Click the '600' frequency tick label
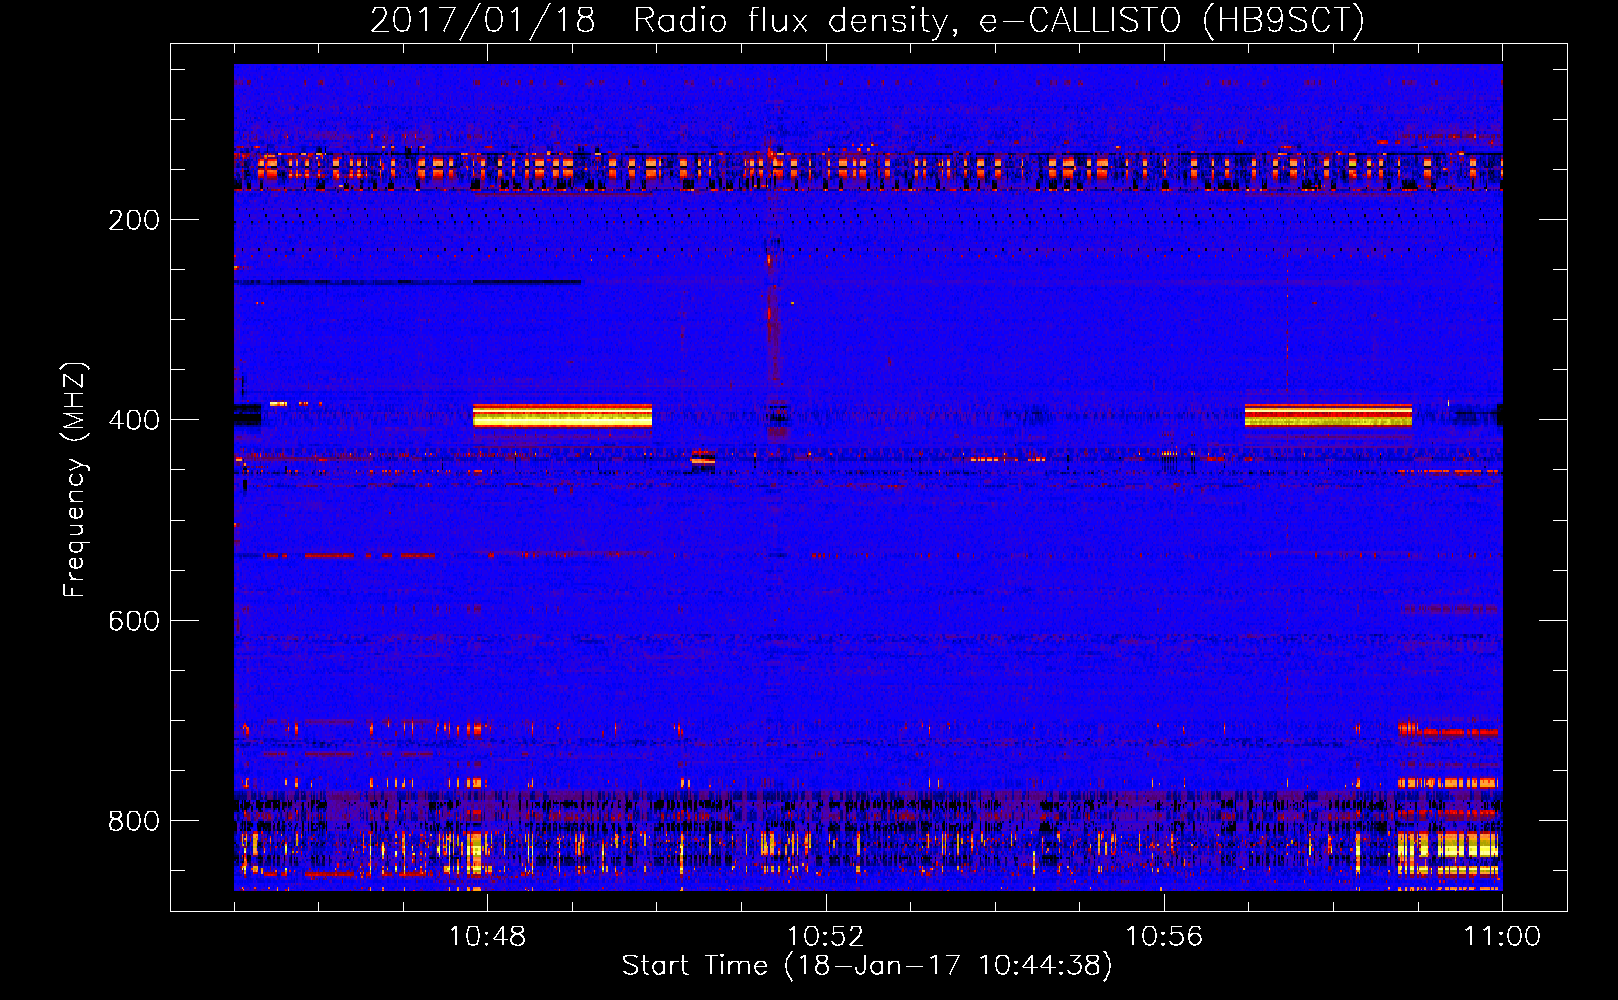This screenshot has width=1618, height=1000. tap(134, 621)
